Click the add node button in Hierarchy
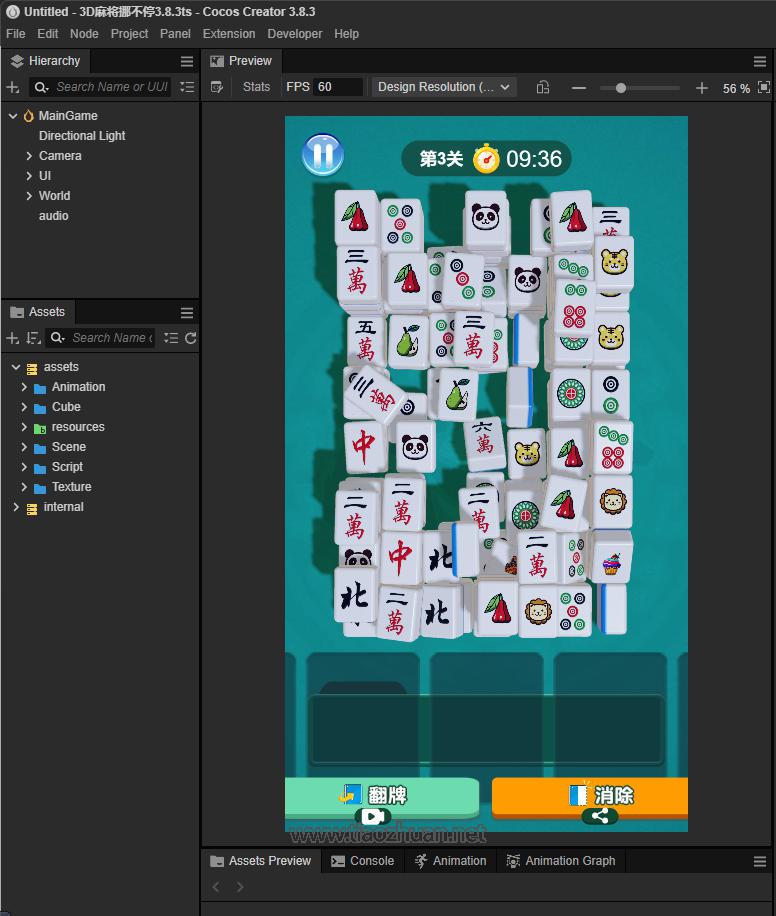This screenshot has width=776, height=916. tap(13, 87)
